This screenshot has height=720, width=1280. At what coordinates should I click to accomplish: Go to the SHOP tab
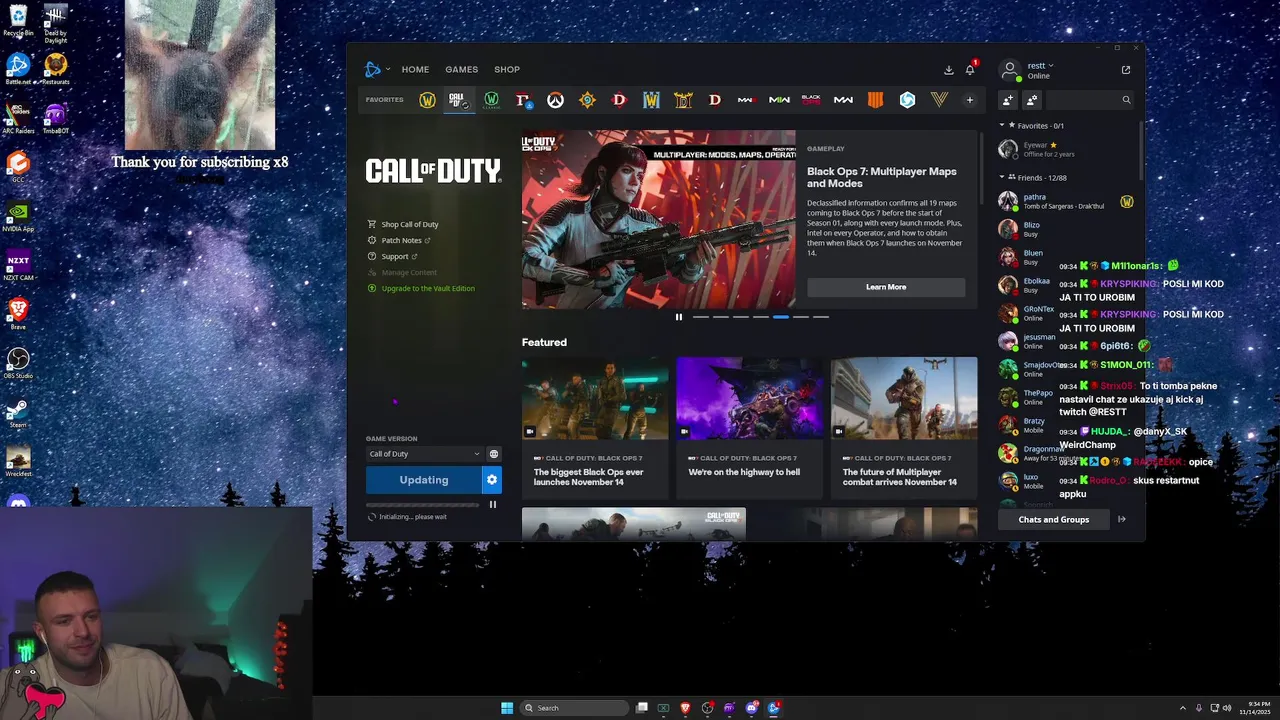pos(507,70)
